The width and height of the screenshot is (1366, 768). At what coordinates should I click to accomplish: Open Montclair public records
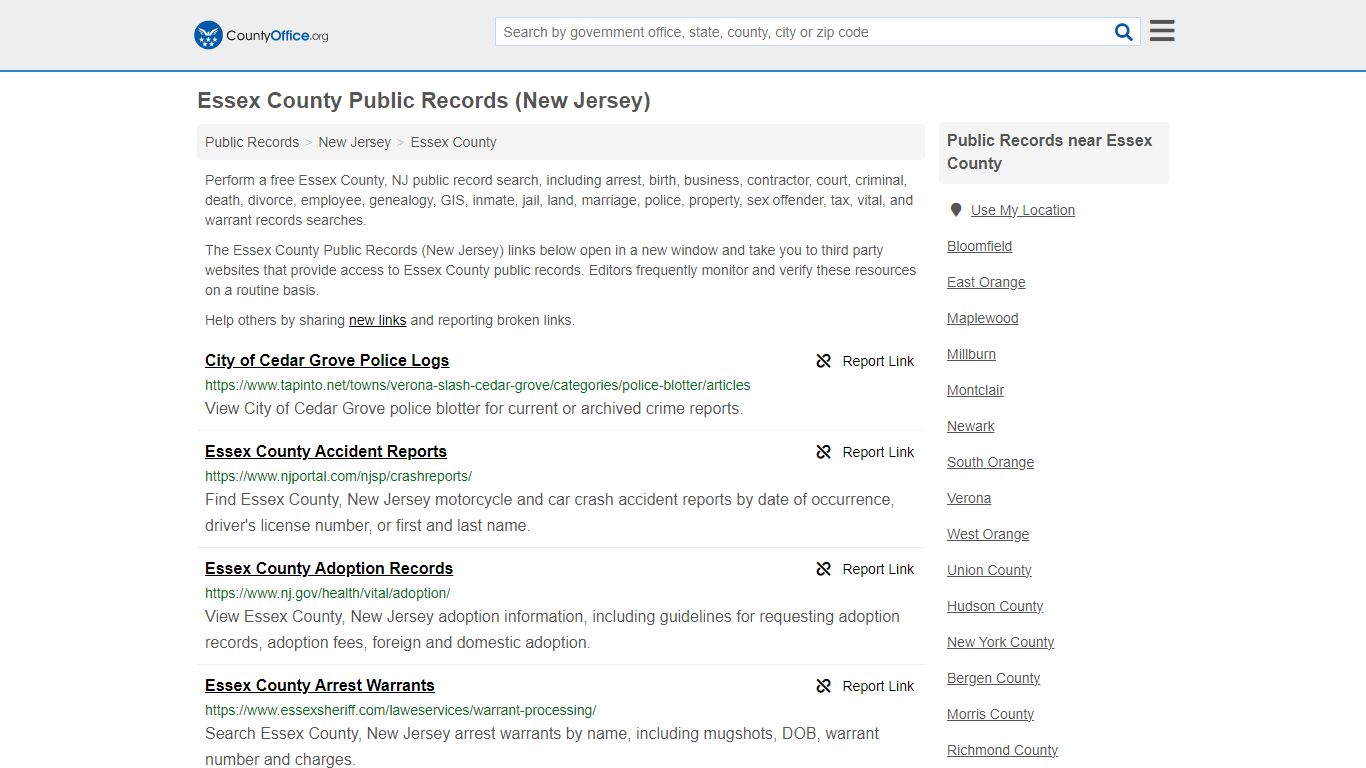pos(975,390)
